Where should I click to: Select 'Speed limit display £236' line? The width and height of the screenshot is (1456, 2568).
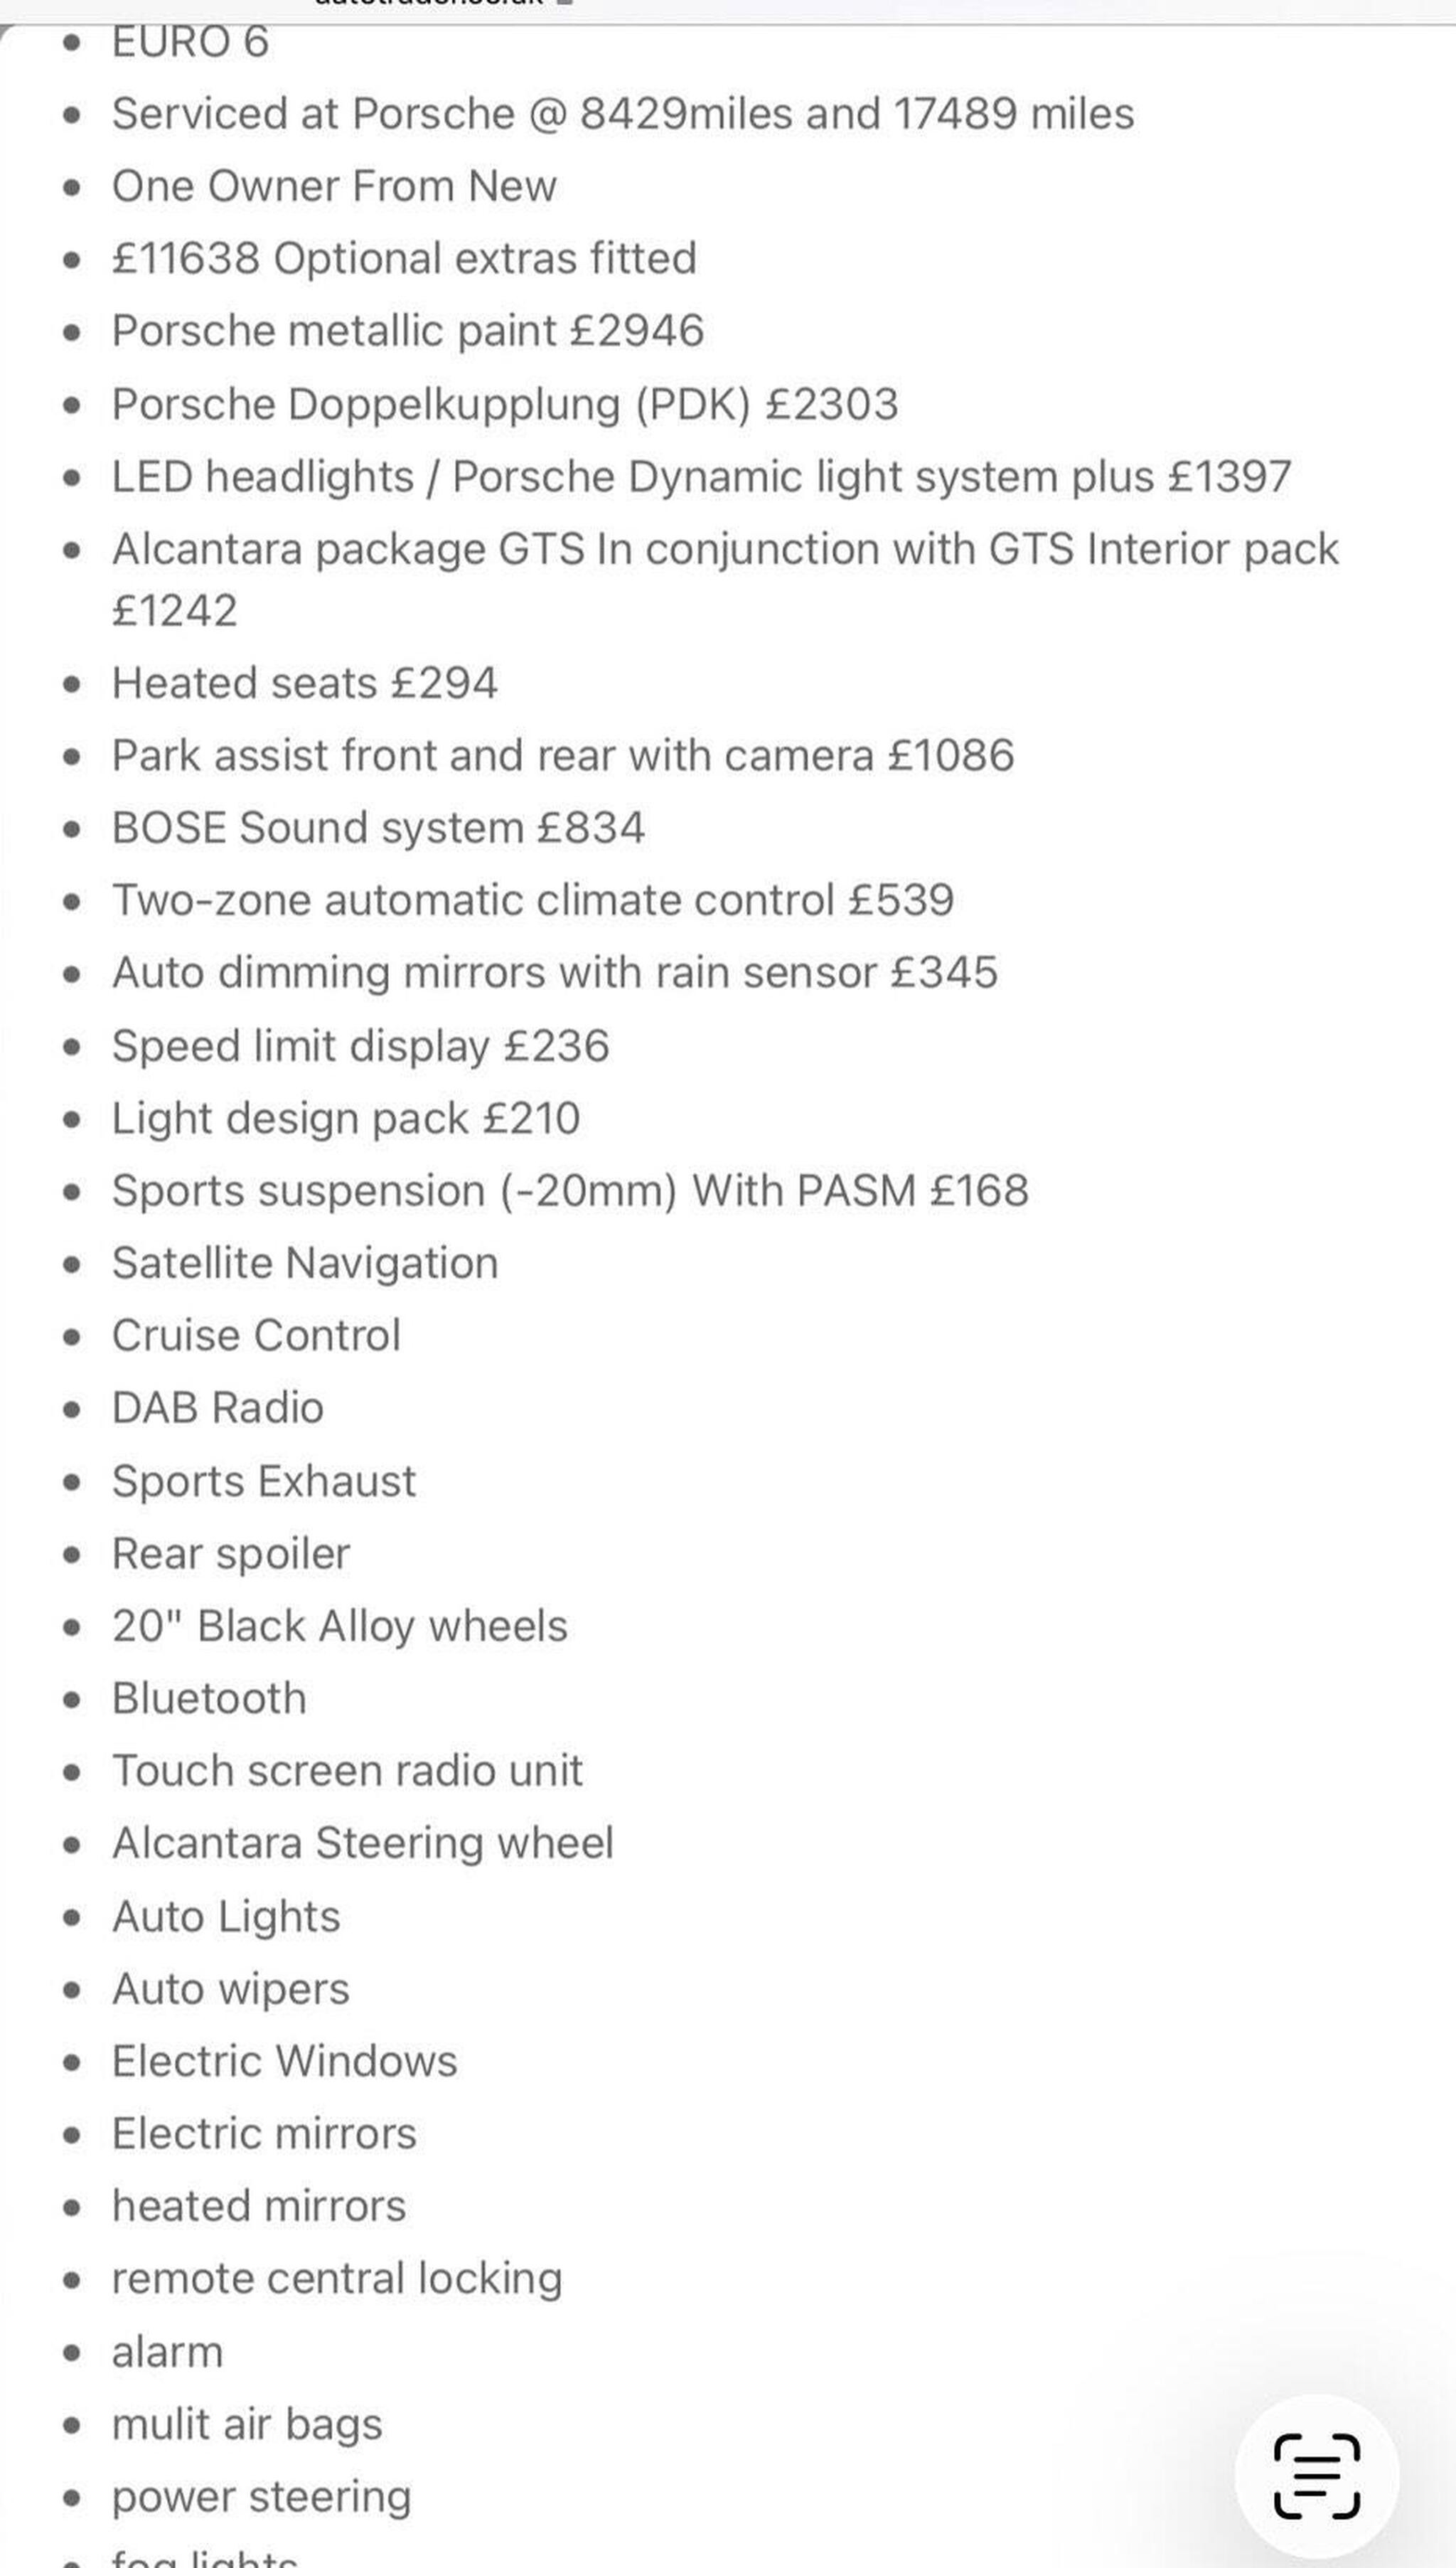click(x=360, y=1046)
